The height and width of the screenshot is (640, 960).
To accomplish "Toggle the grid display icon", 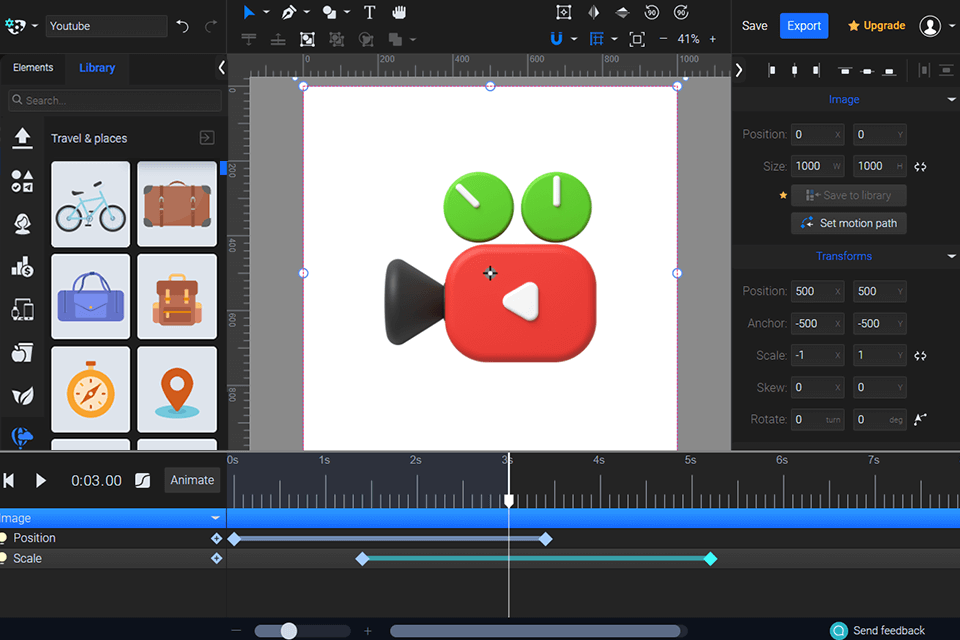I will click(x=596, y=39).
